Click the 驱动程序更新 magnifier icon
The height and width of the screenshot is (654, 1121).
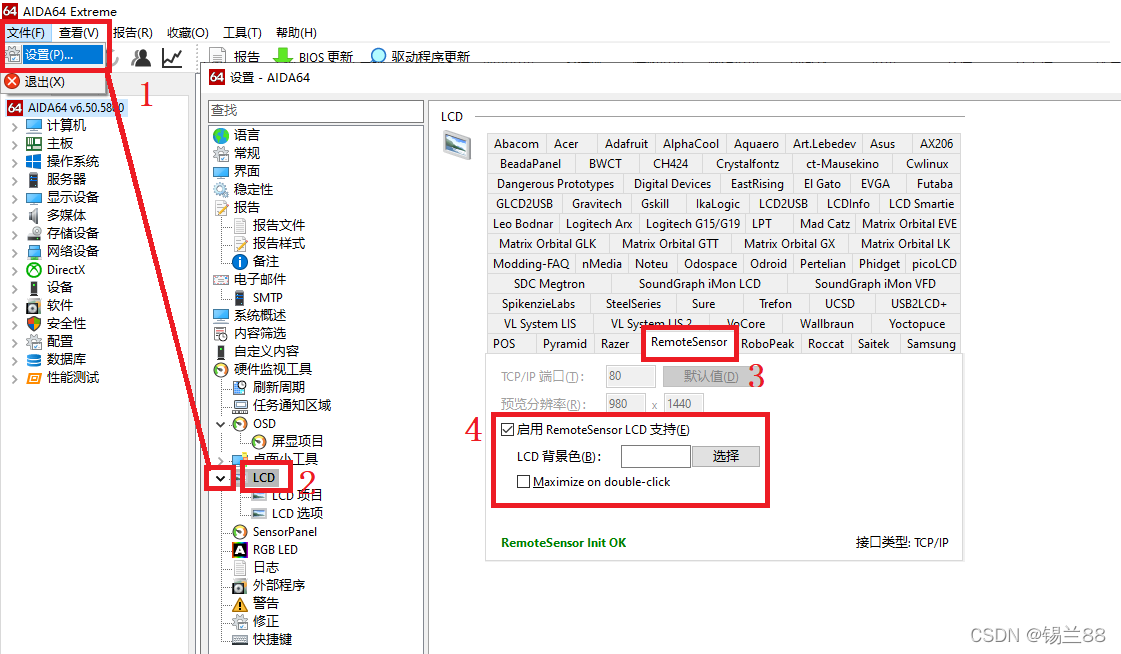click(378, 56)
